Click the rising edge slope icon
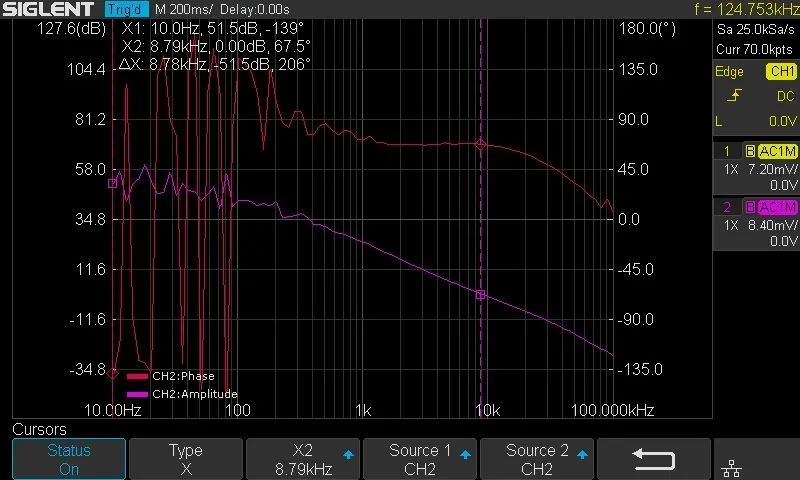800x480 pixels. [x=734, y=95]
